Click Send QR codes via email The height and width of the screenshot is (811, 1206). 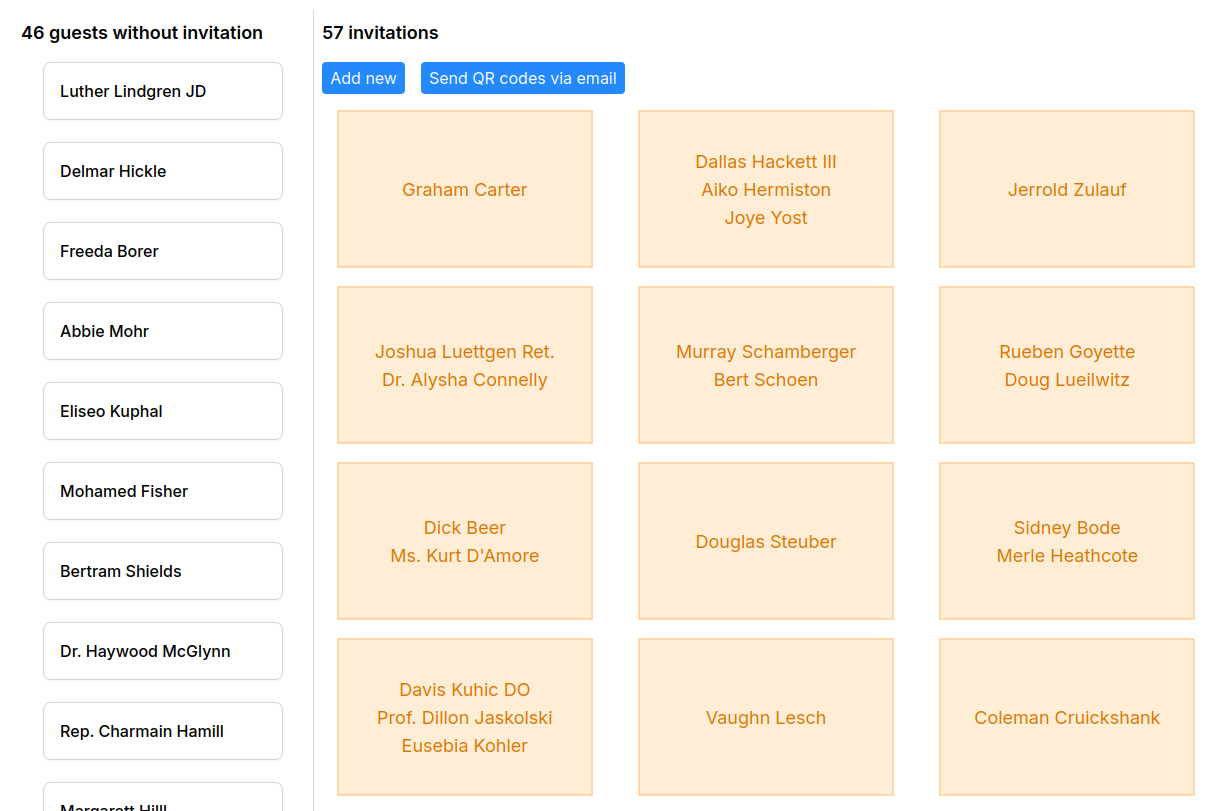pyautogui.click(x=522, y=78)
